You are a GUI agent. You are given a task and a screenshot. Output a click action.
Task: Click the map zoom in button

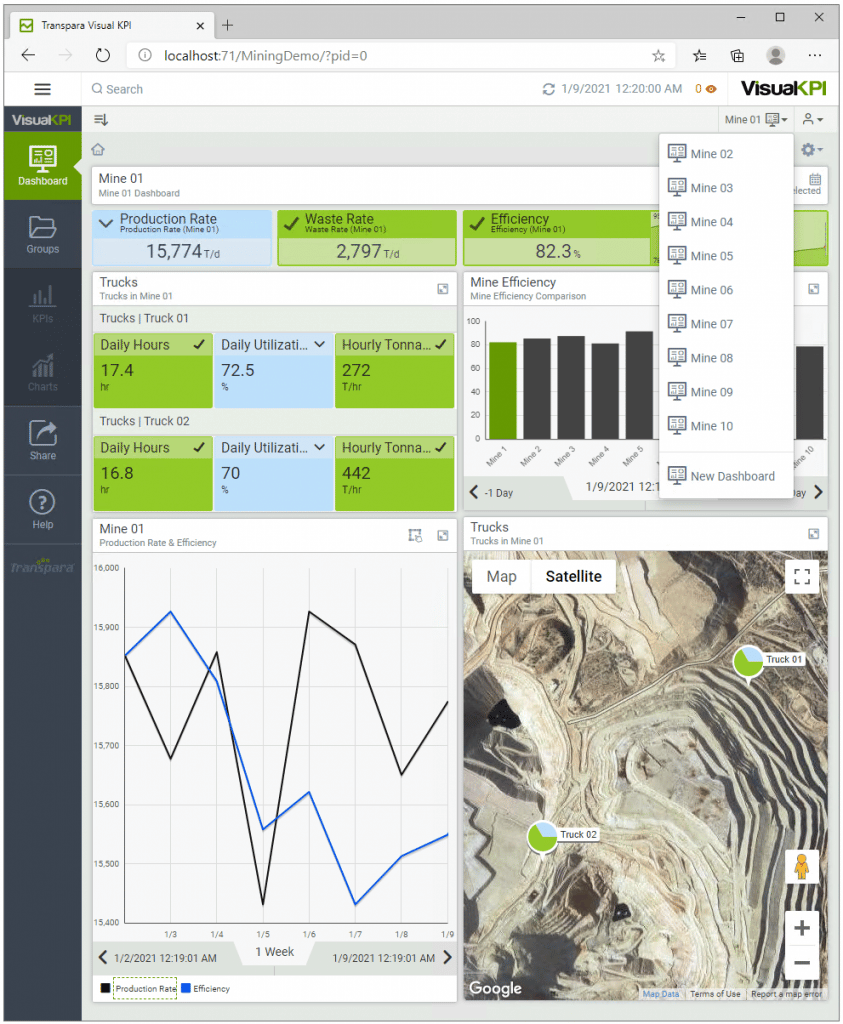tap(801, 927)
